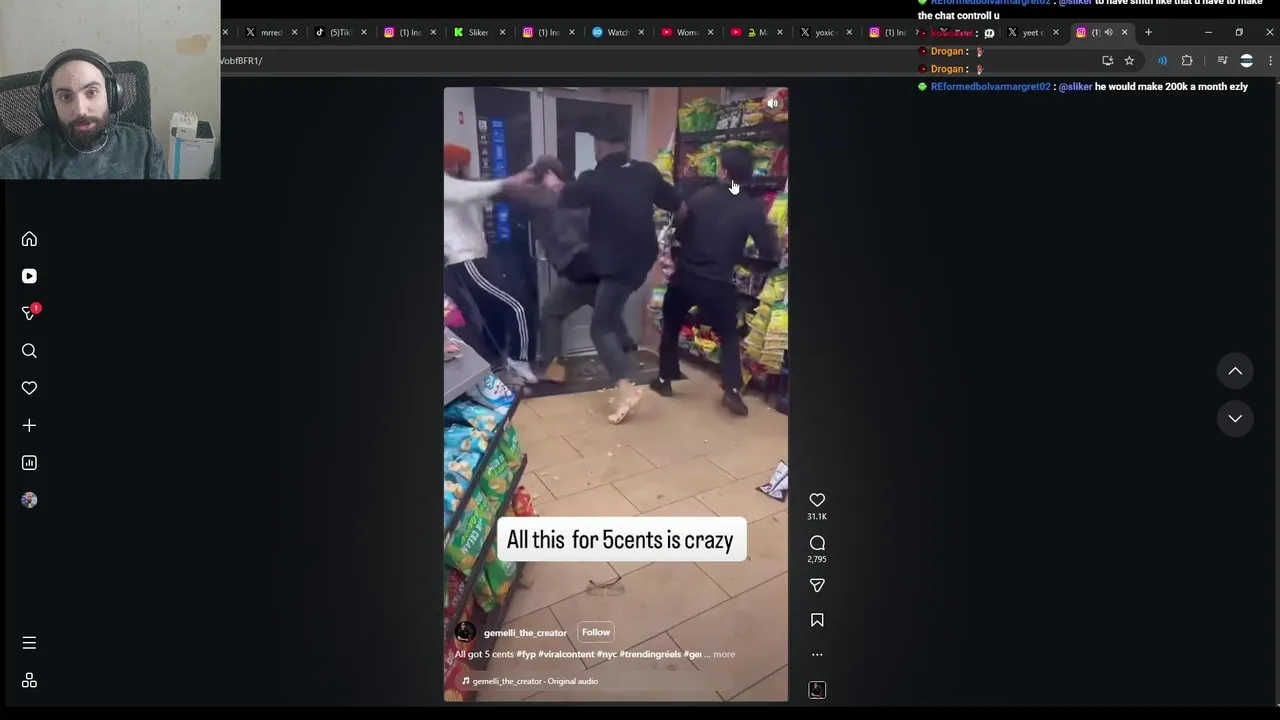This screenshot has width=1280, height=720.
Task: Open media control playlist icon
Action: tap(1222, 61)
